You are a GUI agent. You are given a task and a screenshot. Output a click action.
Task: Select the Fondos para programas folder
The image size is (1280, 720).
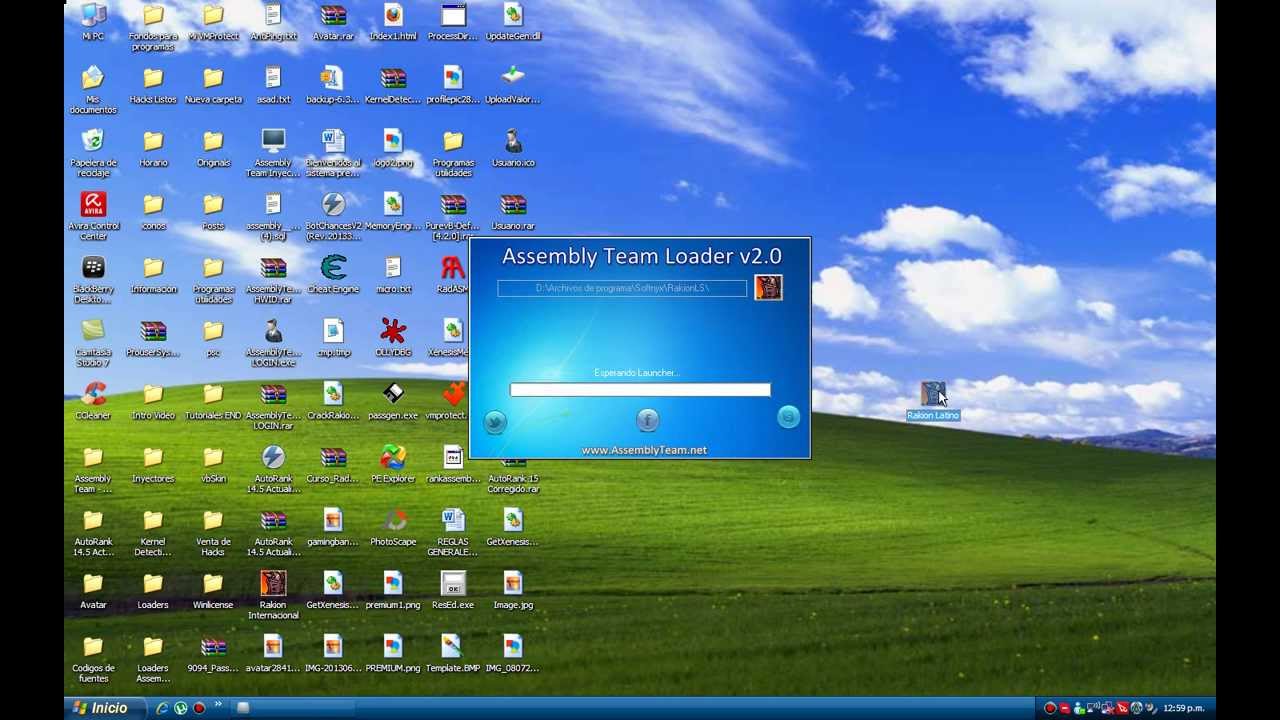pos(153,27)
